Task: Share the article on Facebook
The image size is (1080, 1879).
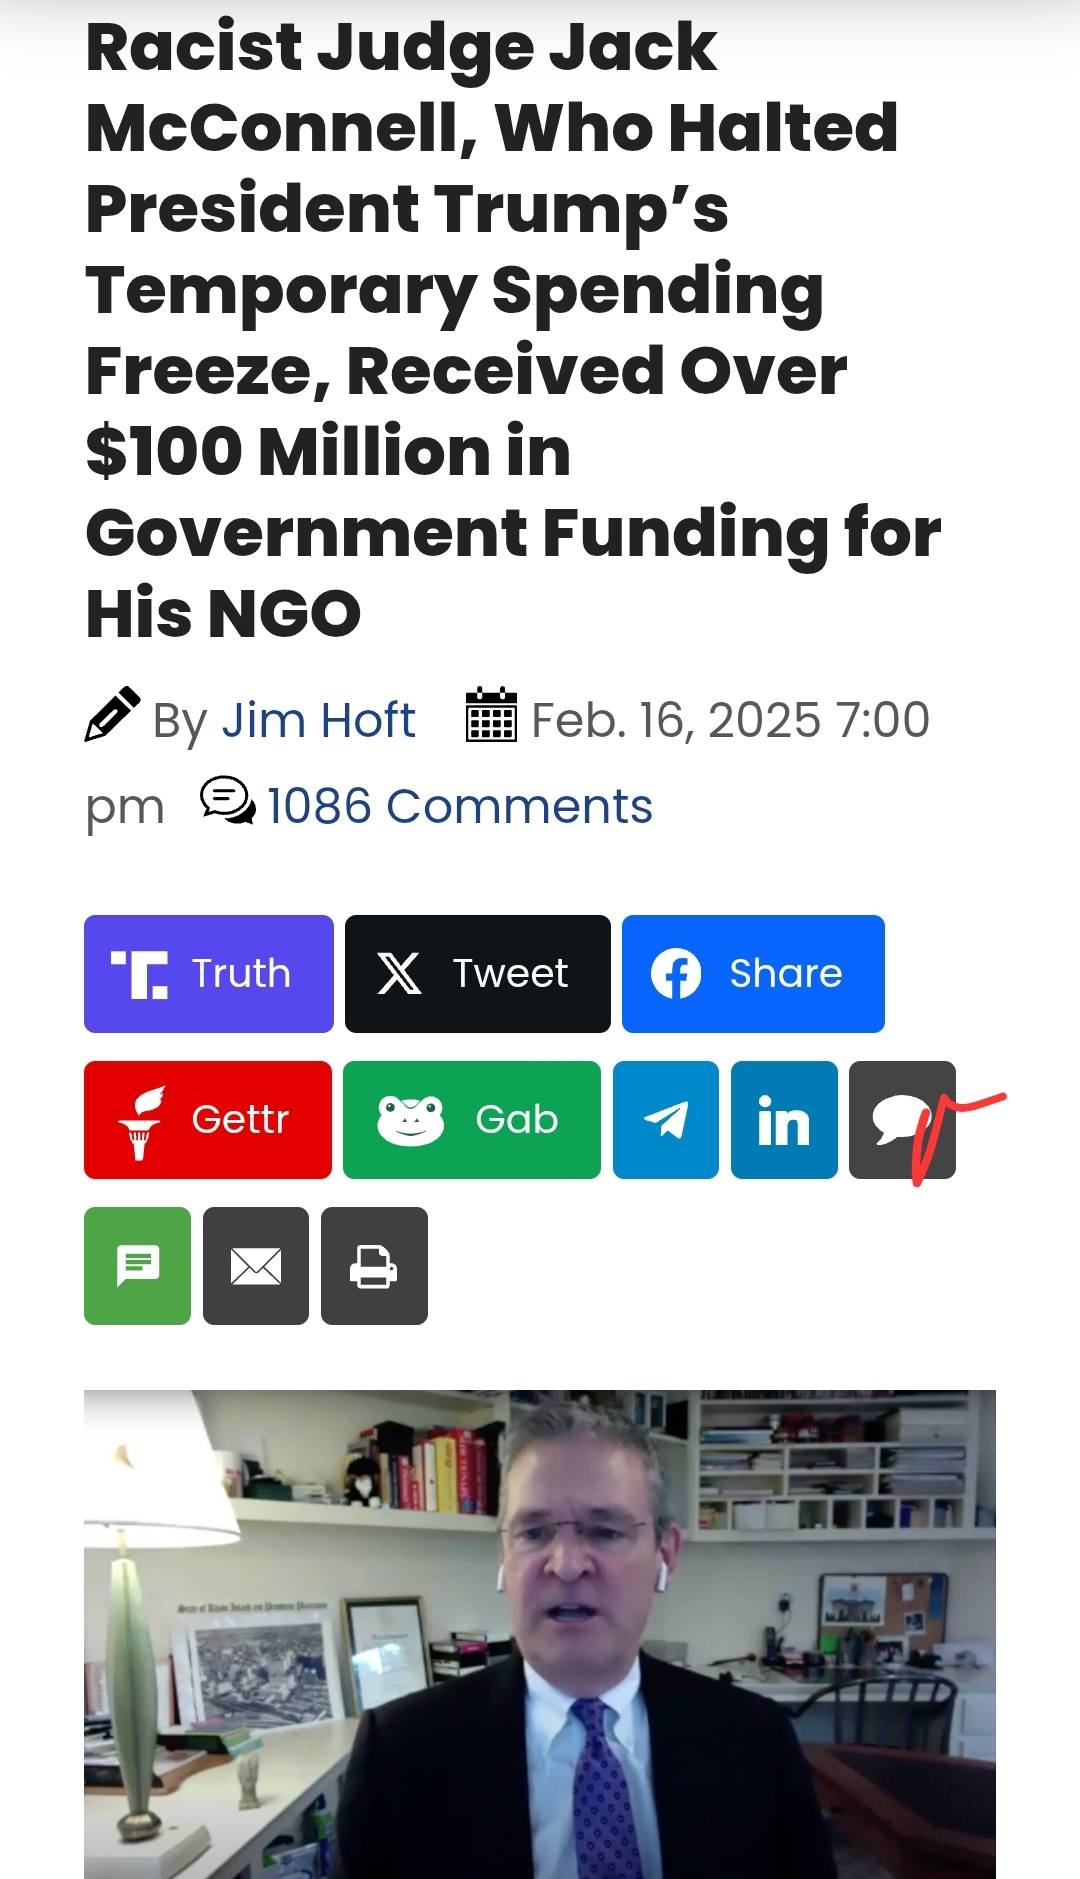Action: (x=753, y=973)
